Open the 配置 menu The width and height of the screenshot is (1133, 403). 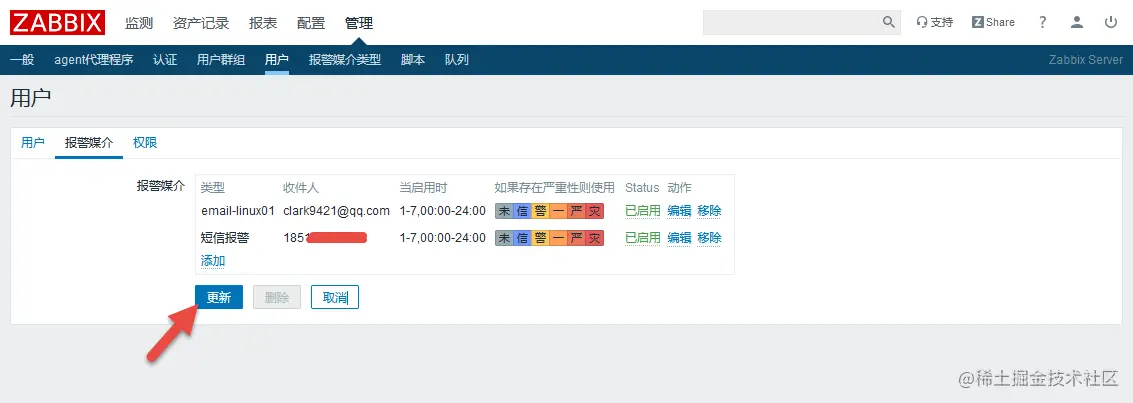(311, 23)
